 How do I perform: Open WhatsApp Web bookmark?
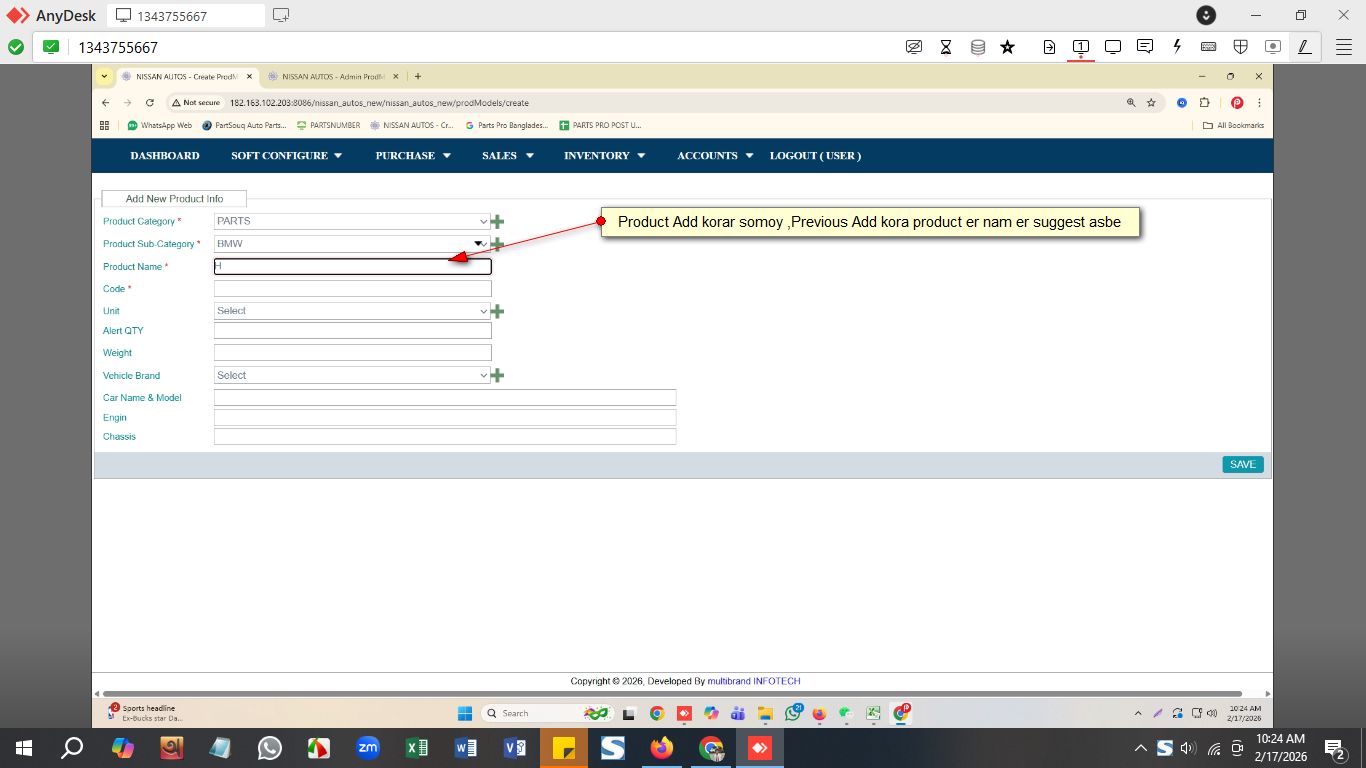(160, 126)
